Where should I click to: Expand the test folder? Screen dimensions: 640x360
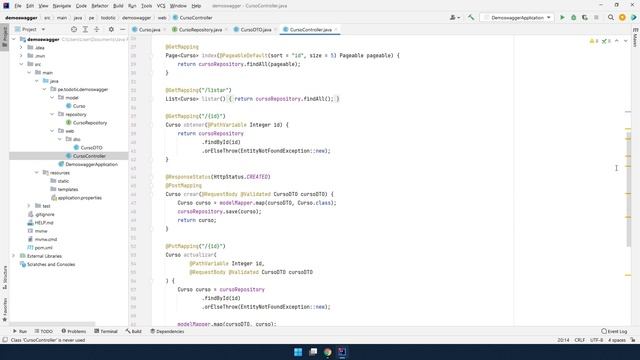tap(29, 206)
